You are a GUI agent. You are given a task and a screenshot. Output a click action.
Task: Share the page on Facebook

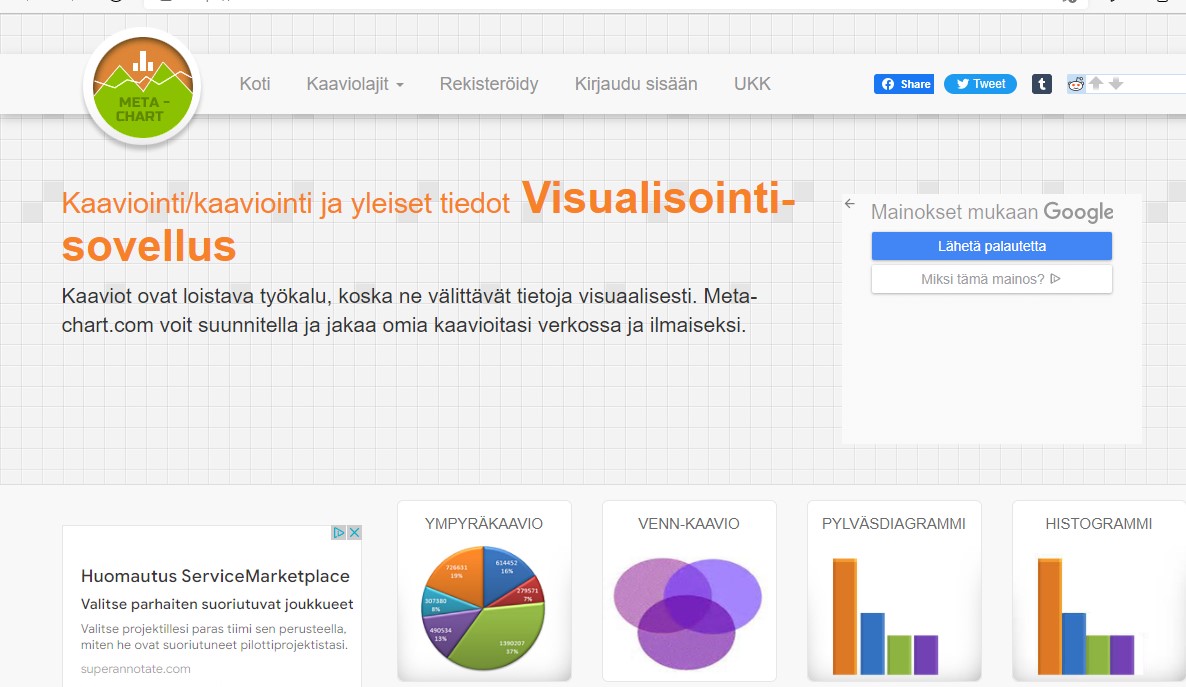(x=904, y=84)
